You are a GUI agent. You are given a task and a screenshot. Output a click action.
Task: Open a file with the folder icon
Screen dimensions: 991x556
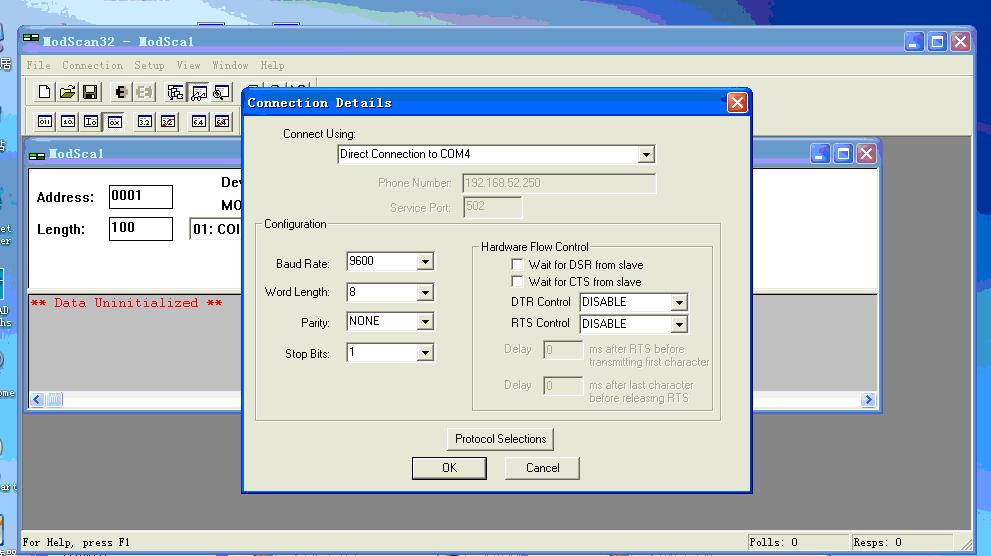[x=67, y=92]
